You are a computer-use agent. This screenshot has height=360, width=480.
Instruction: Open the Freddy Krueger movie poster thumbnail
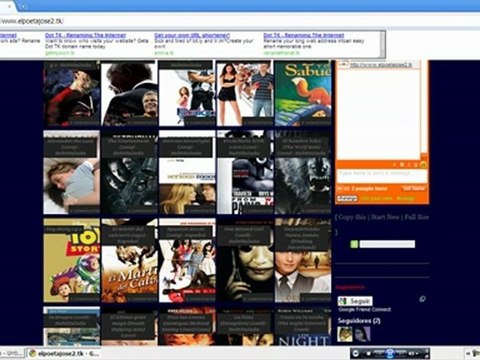pyautogui.click(x=72, y=93)
